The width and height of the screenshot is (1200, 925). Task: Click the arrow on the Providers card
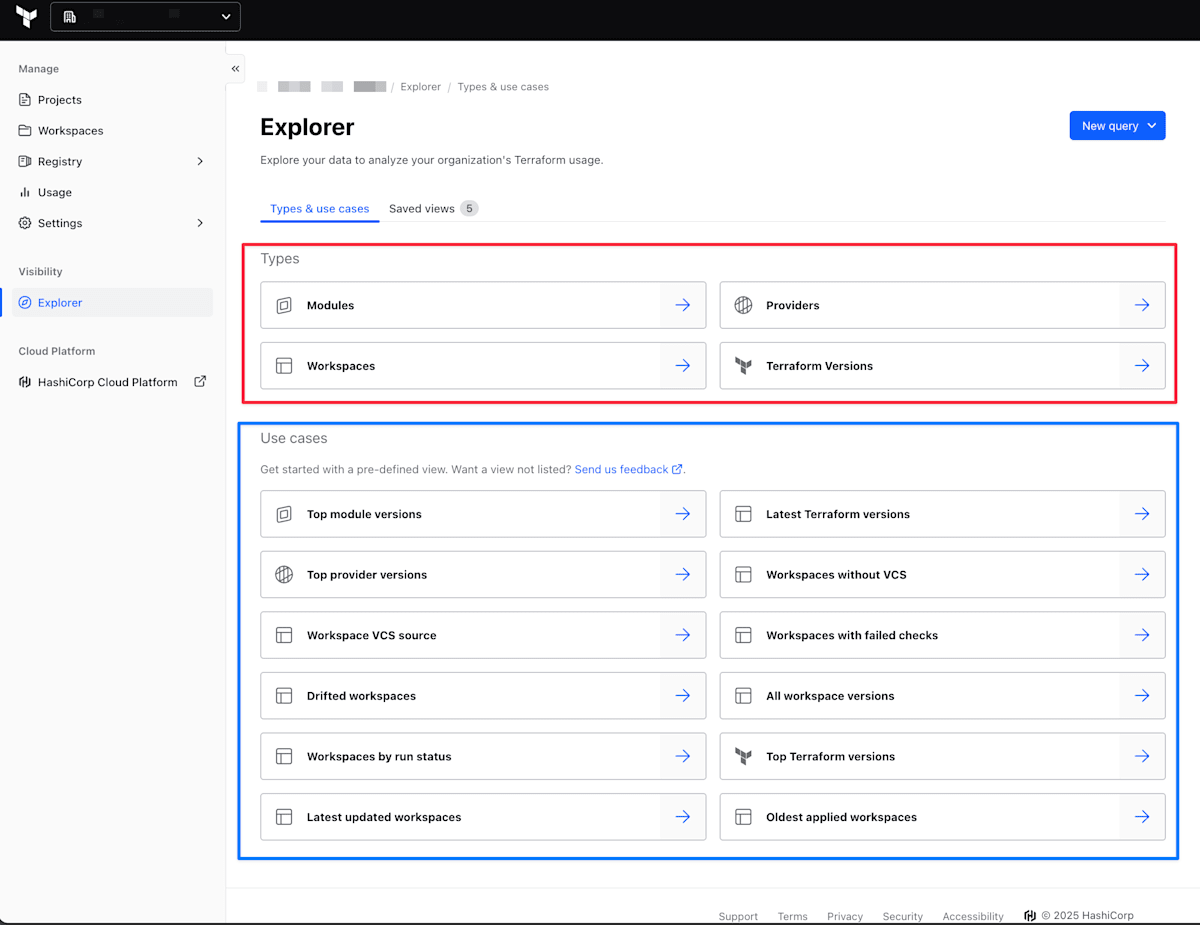[x=1142, y=305]
